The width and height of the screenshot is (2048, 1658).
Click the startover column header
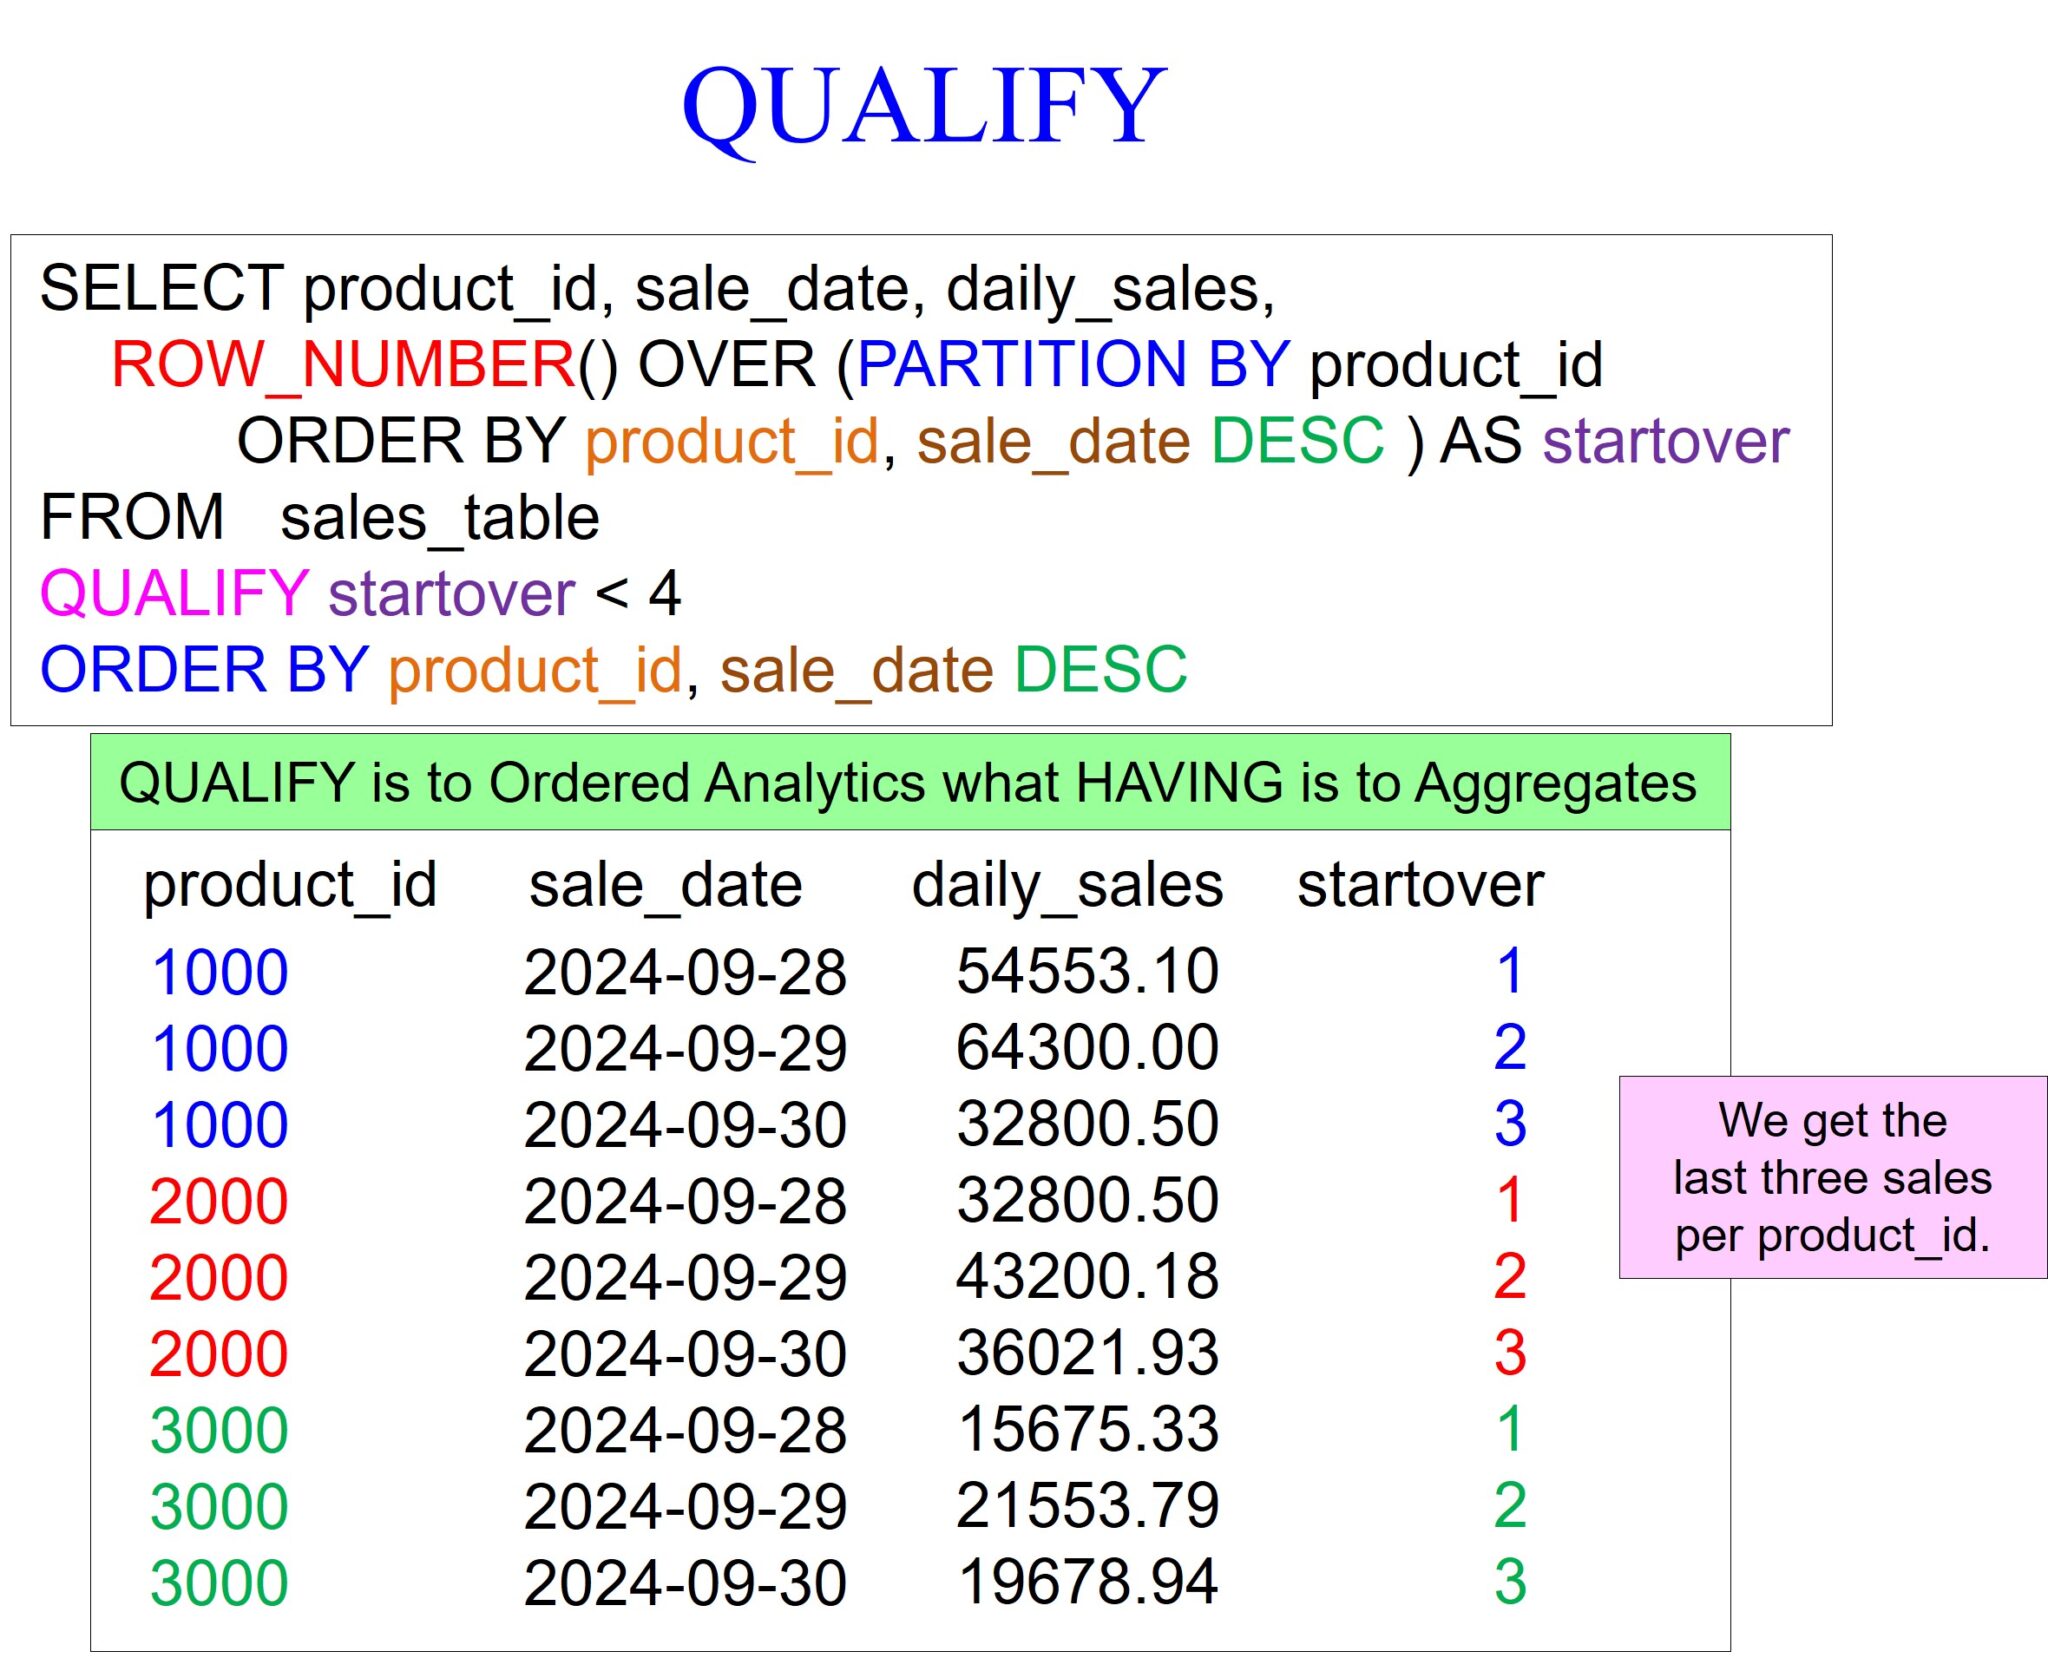click(x=1420, y=884)
